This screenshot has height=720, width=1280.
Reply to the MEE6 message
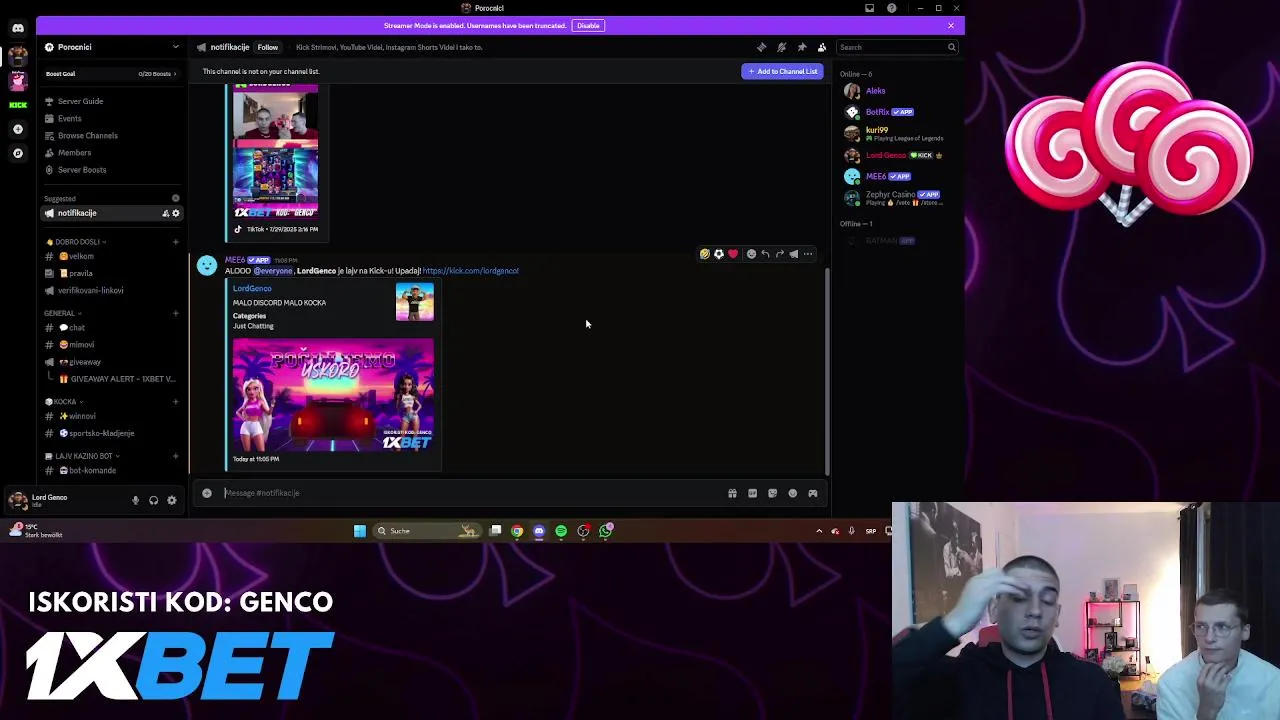click(x=765, y=254)
